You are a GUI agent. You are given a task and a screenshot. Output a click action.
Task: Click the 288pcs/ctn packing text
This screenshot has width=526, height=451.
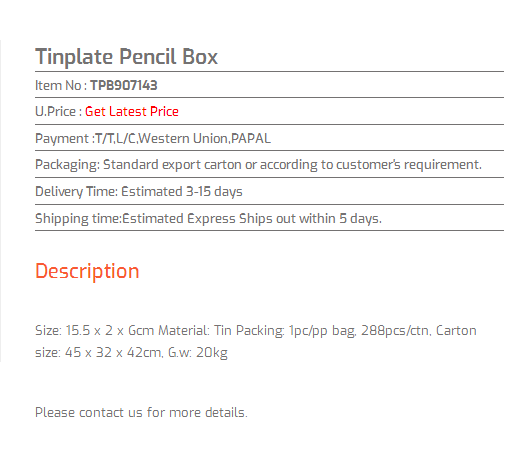pyautogui.click(x=396, y=331)
